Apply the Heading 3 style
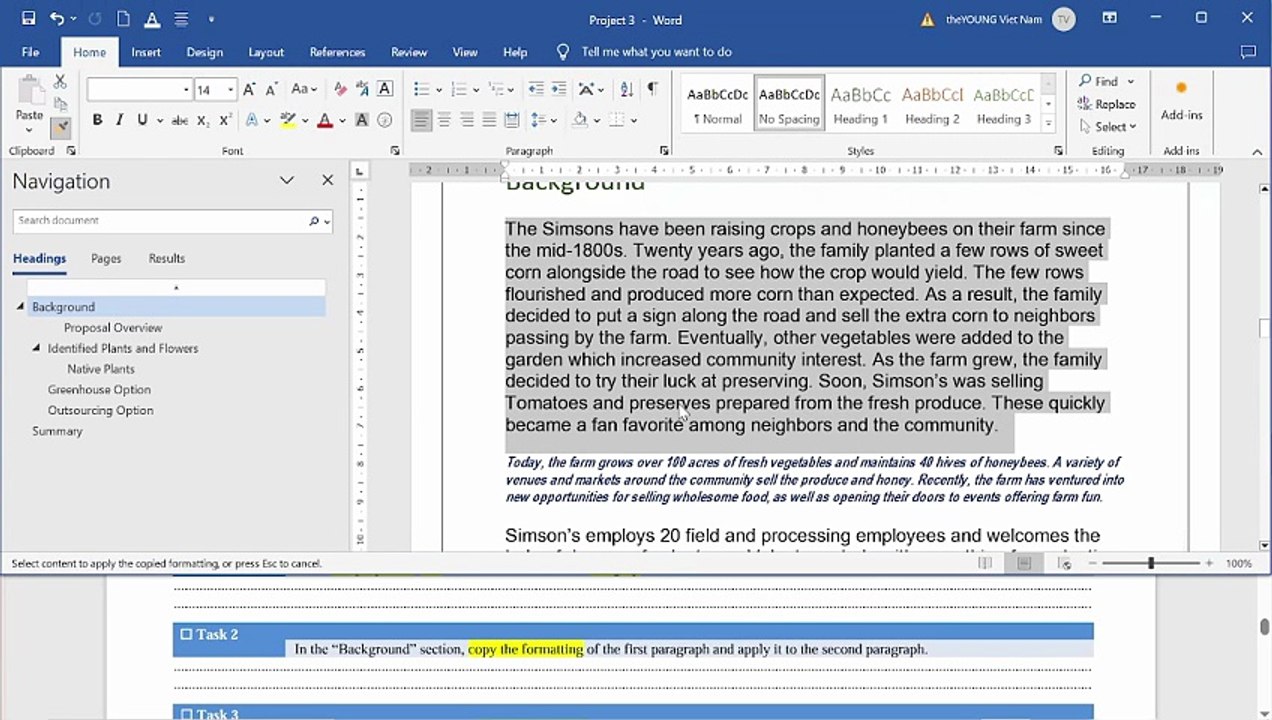Image resolution: width=1272 pixels, height=720 pixels. point(1003,104)
